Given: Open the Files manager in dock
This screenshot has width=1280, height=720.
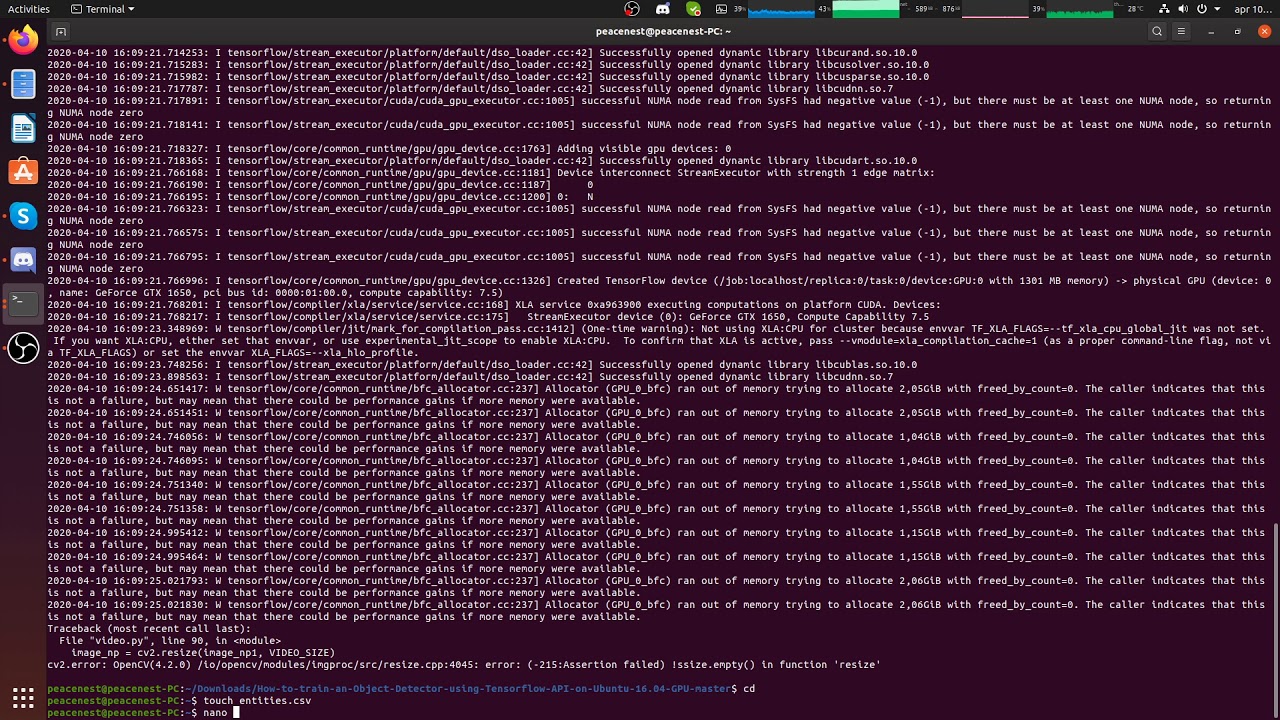Looking at the screenshot, I should tap(23, 84).
